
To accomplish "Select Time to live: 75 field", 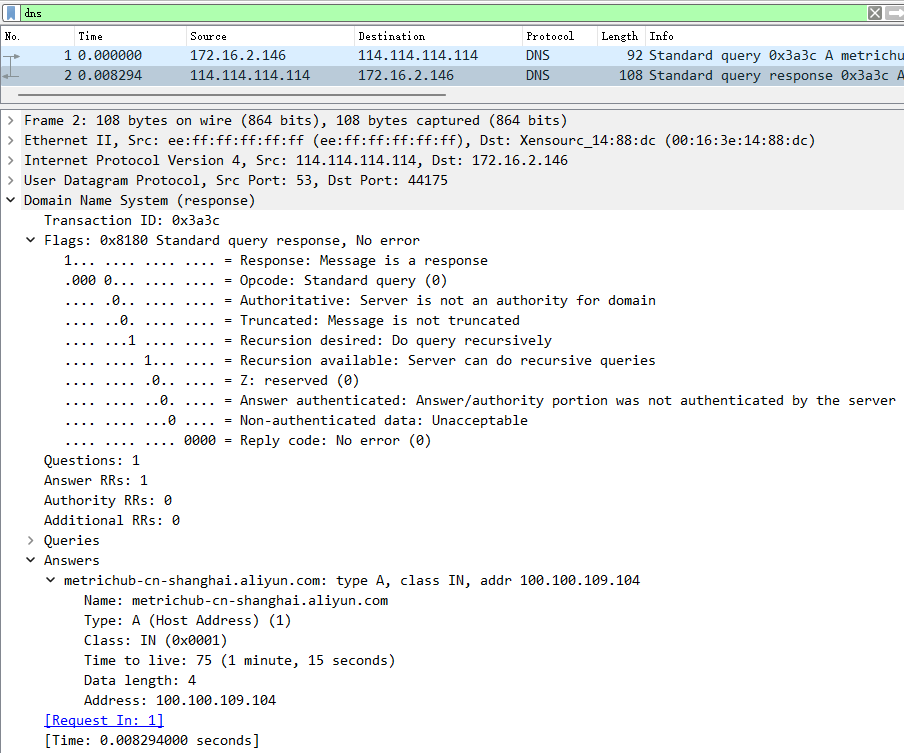I will [x=240, y=660].
